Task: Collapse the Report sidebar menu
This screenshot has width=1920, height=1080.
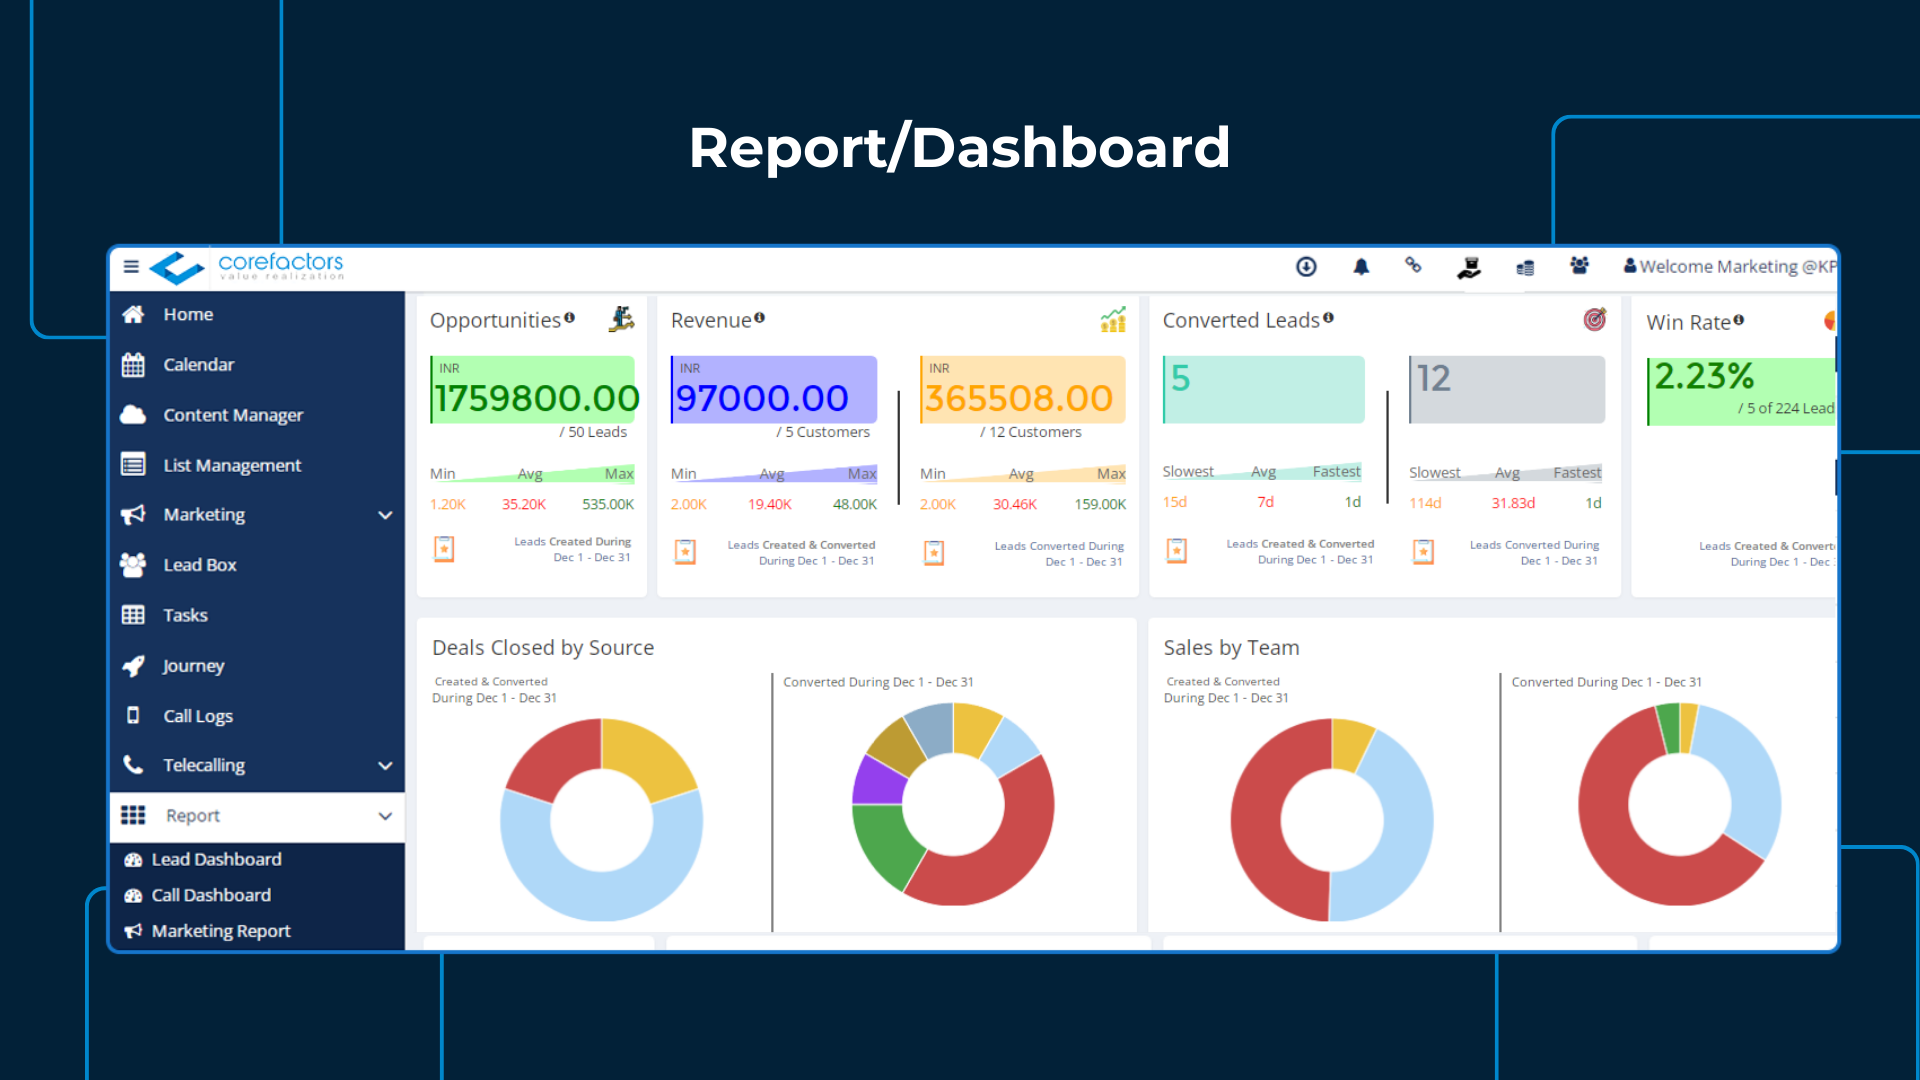Action: [x=385, y=816]
